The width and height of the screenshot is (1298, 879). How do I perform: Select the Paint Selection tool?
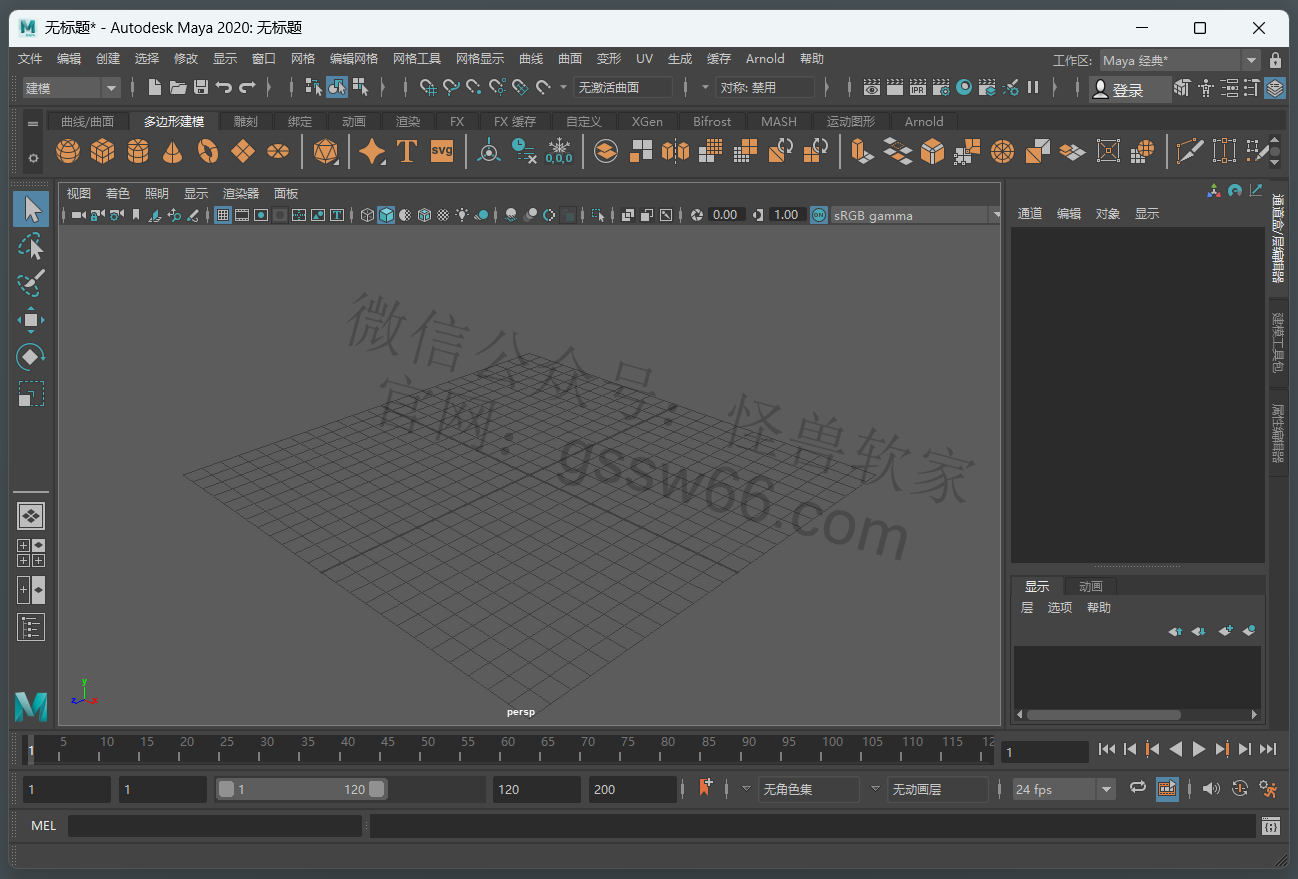click(31, 283)
